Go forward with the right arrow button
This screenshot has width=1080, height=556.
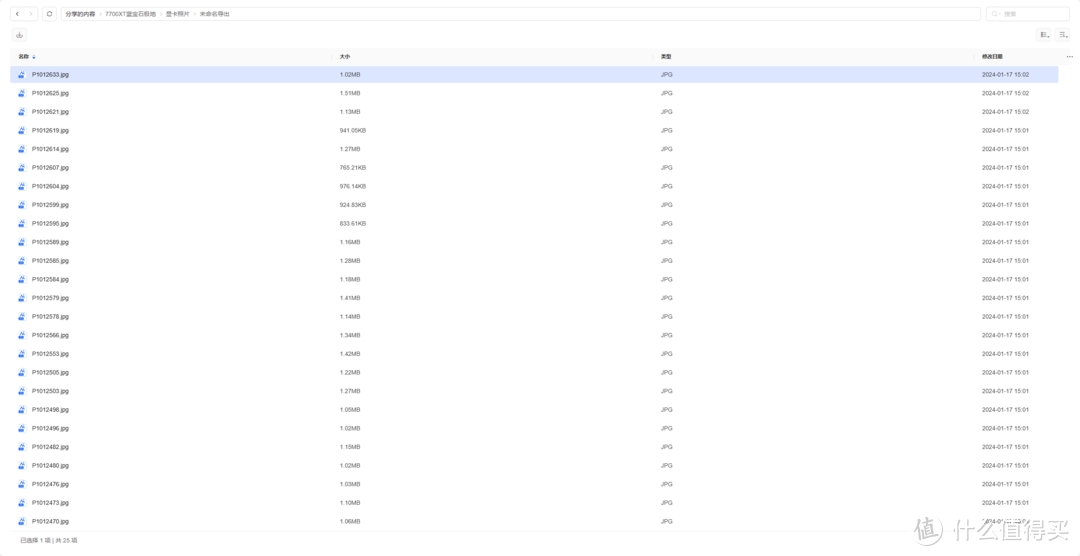click(x=30, y=14)
